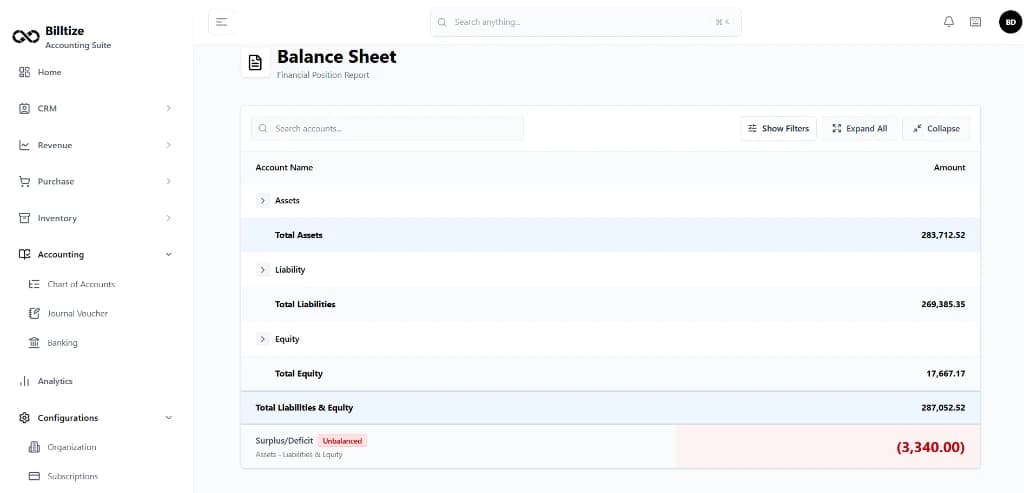Screen dimensions: 1024x493
Task: Expand the Inventory menu chevron
Action: coord(168,218)
